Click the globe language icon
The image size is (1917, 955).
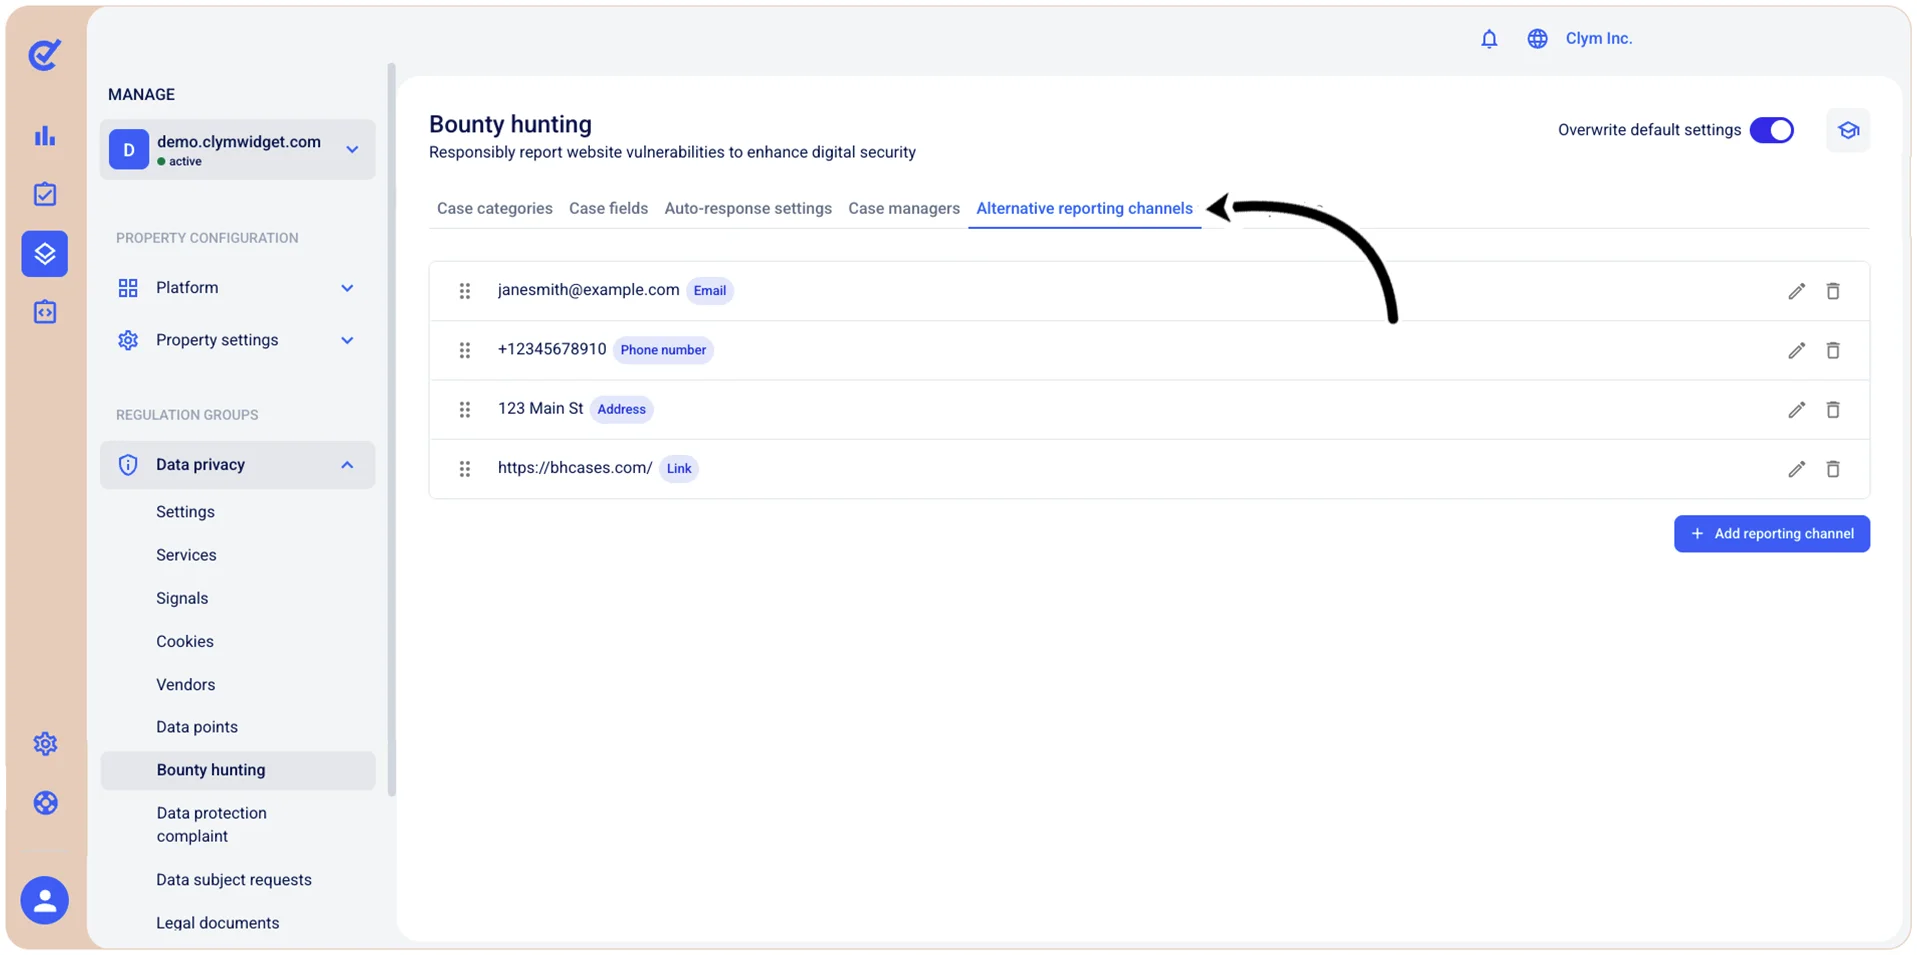[x=1537, y=39]
